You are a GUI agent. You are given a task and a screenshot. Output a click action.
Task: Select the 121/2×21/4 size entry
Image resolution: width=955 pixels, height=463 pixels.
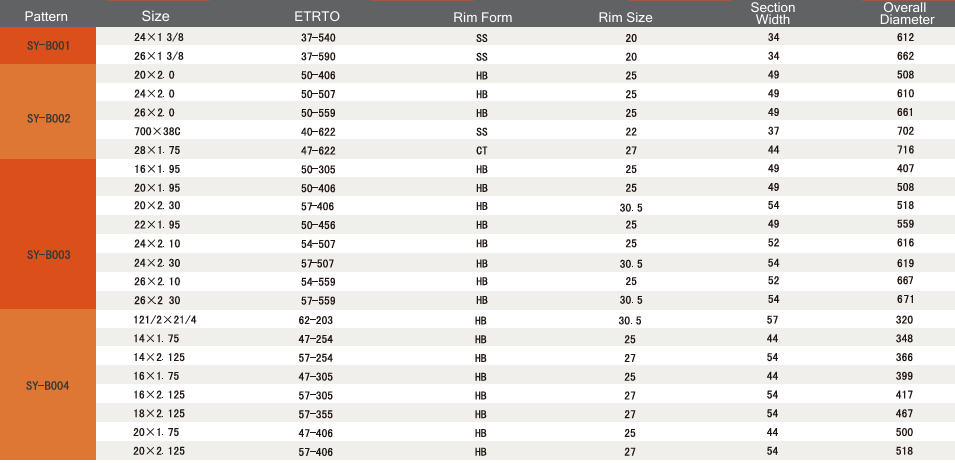coord(164,320)
